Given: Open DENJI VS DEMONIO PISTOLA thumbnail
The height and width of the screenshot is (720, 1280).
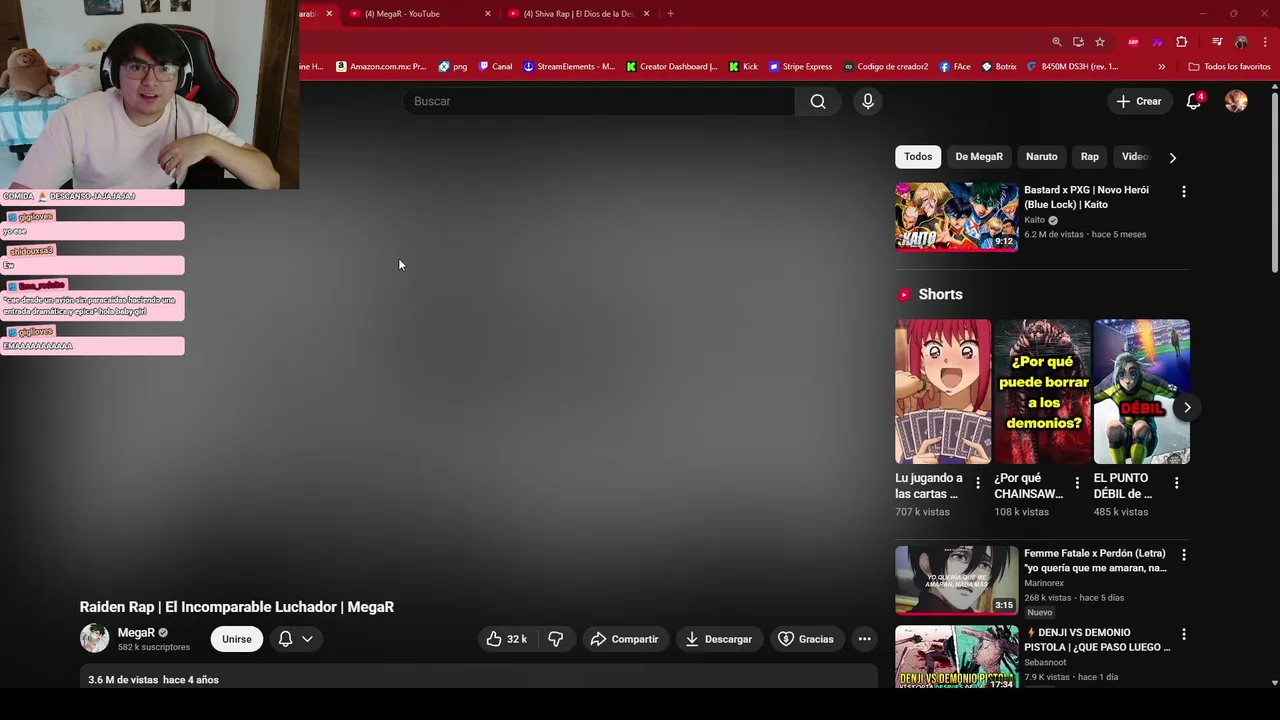Looking at the screenshot, I should tap(956, 657).
